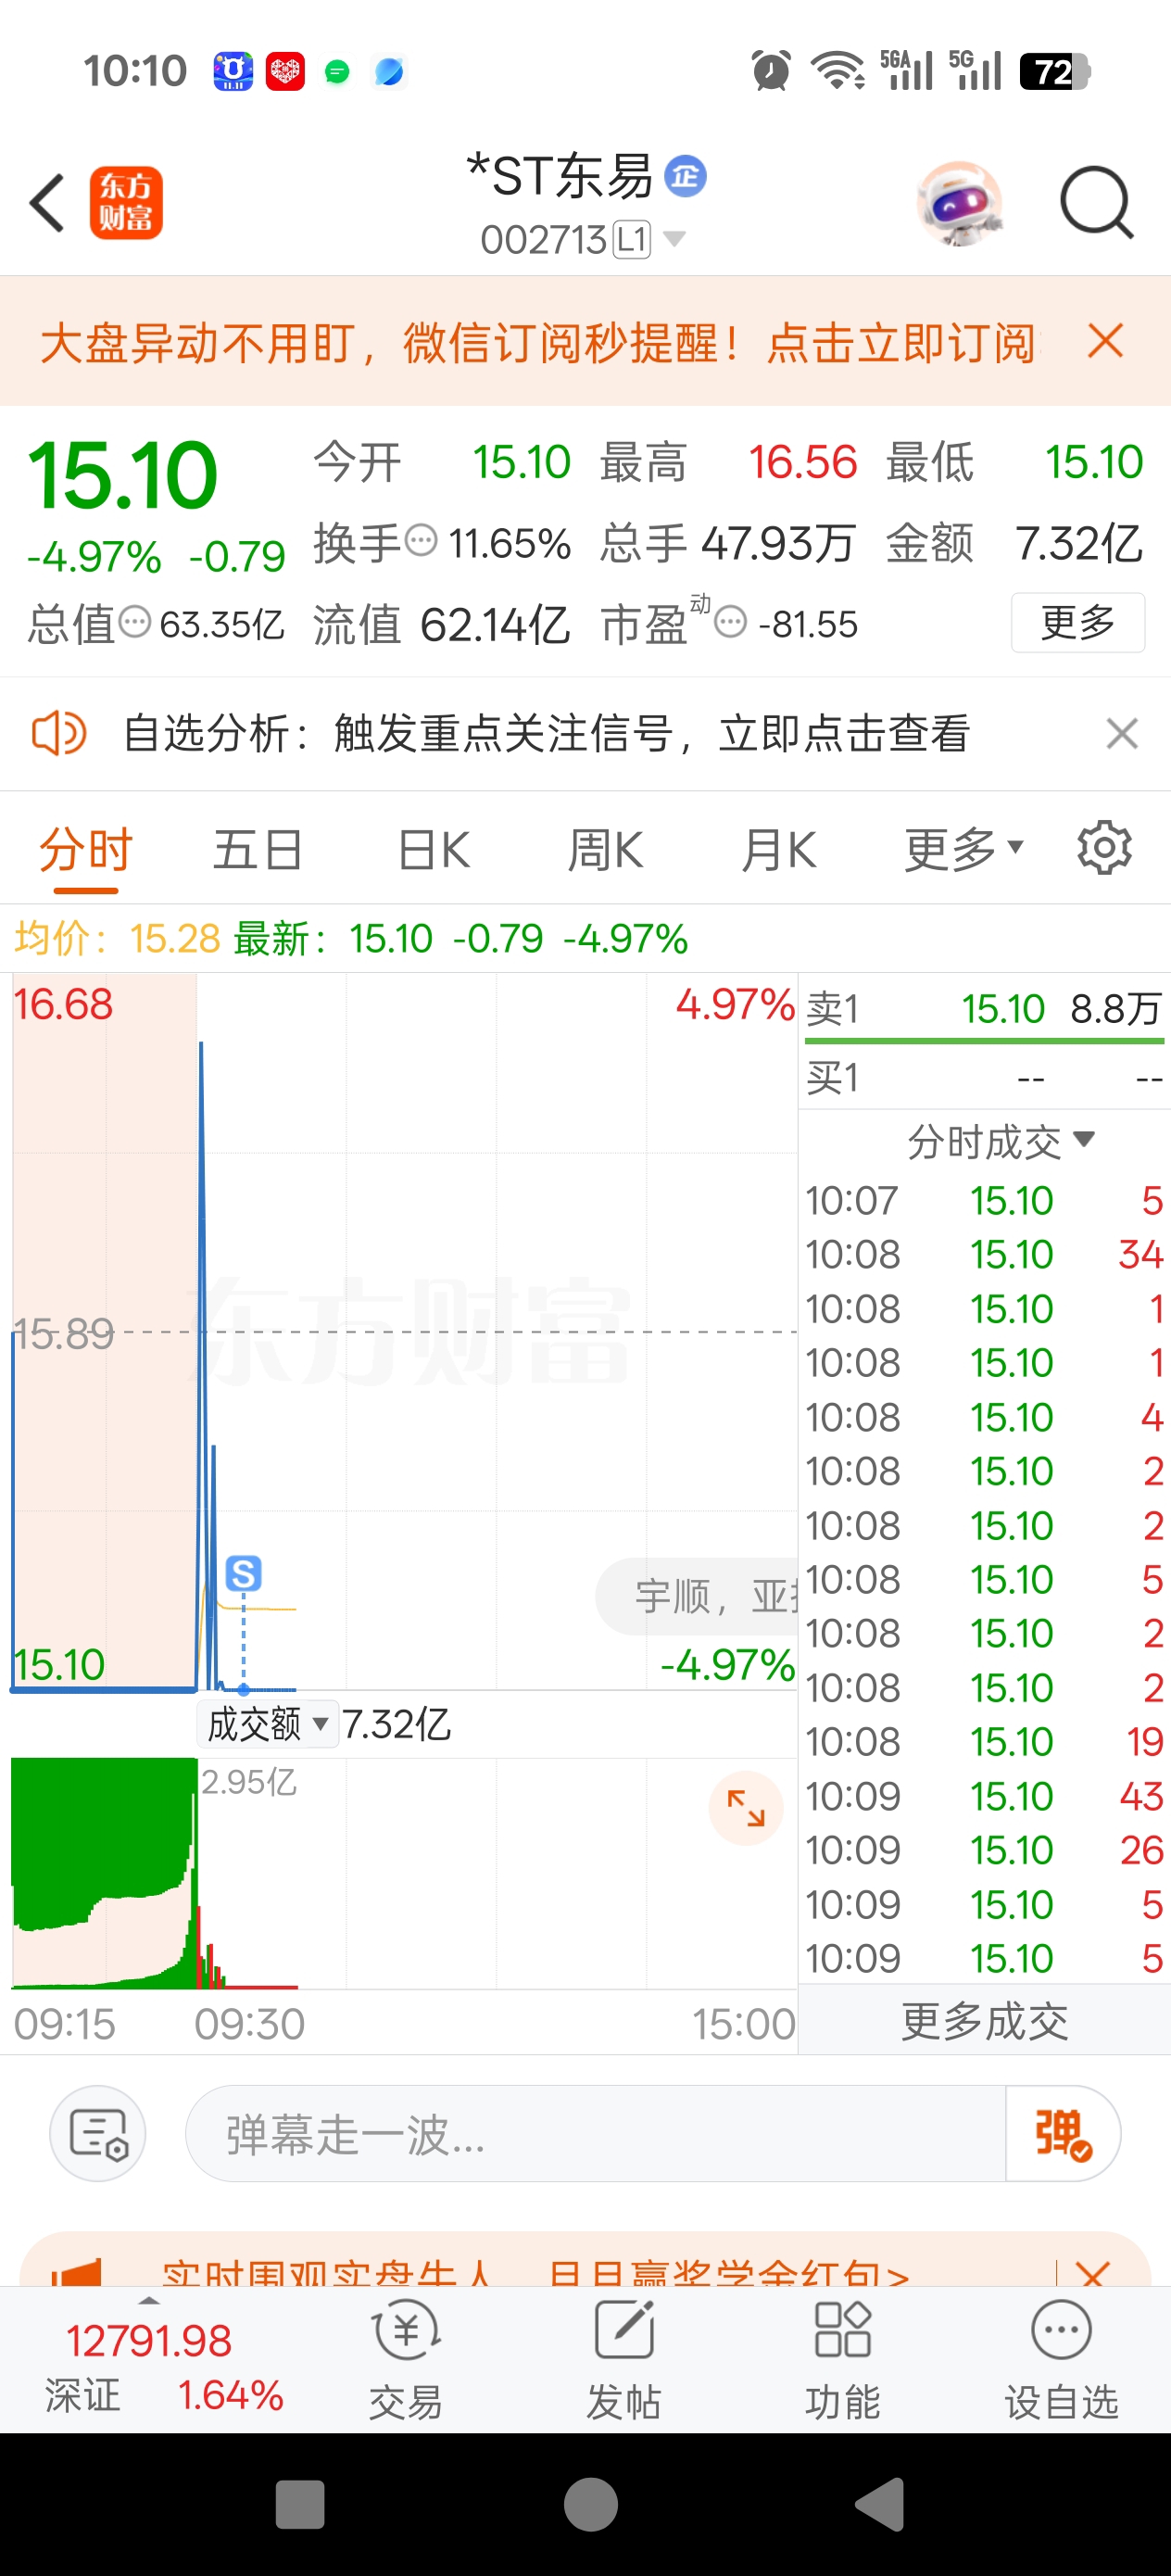Toggle the 弹 bullet-comment switch

pyautogui.click(x=1062, y=2134)
